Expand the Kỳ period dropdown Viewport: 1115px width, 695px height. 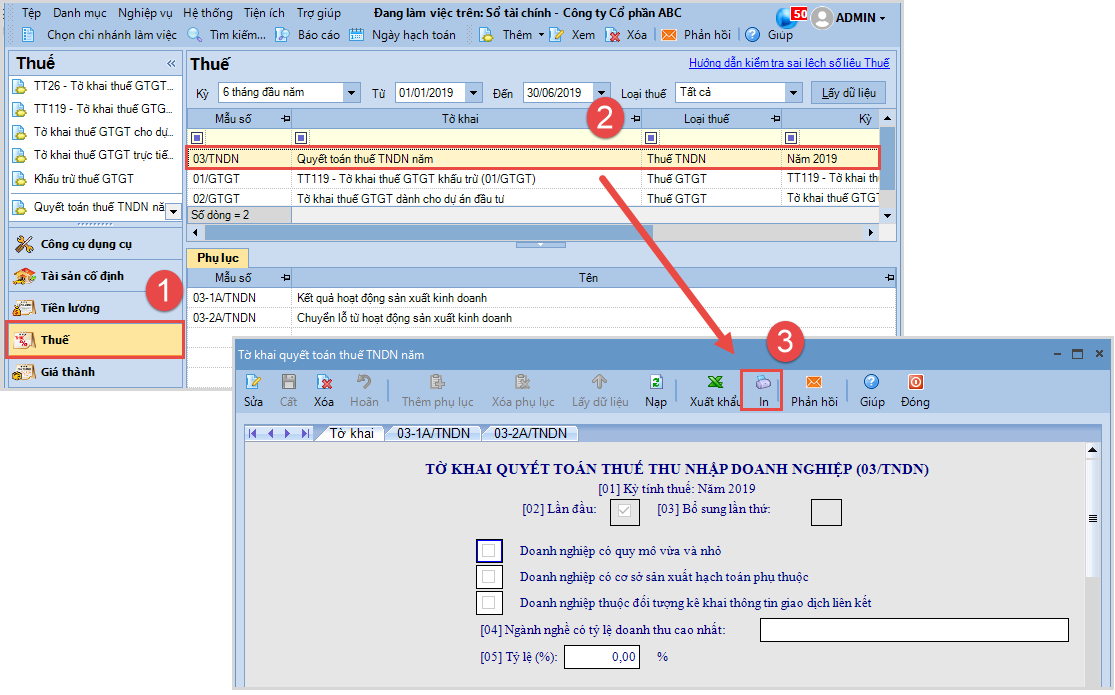351,93
